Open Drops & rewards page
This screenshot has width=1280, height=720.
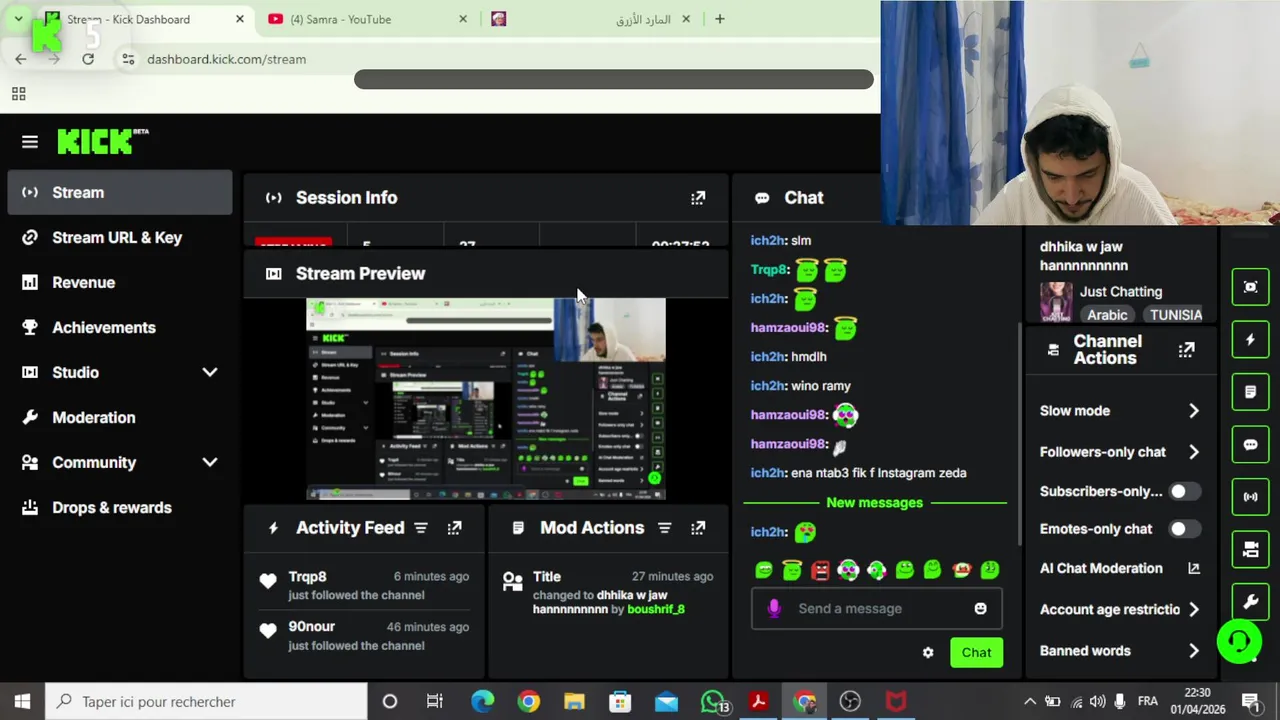pos(120,507)
